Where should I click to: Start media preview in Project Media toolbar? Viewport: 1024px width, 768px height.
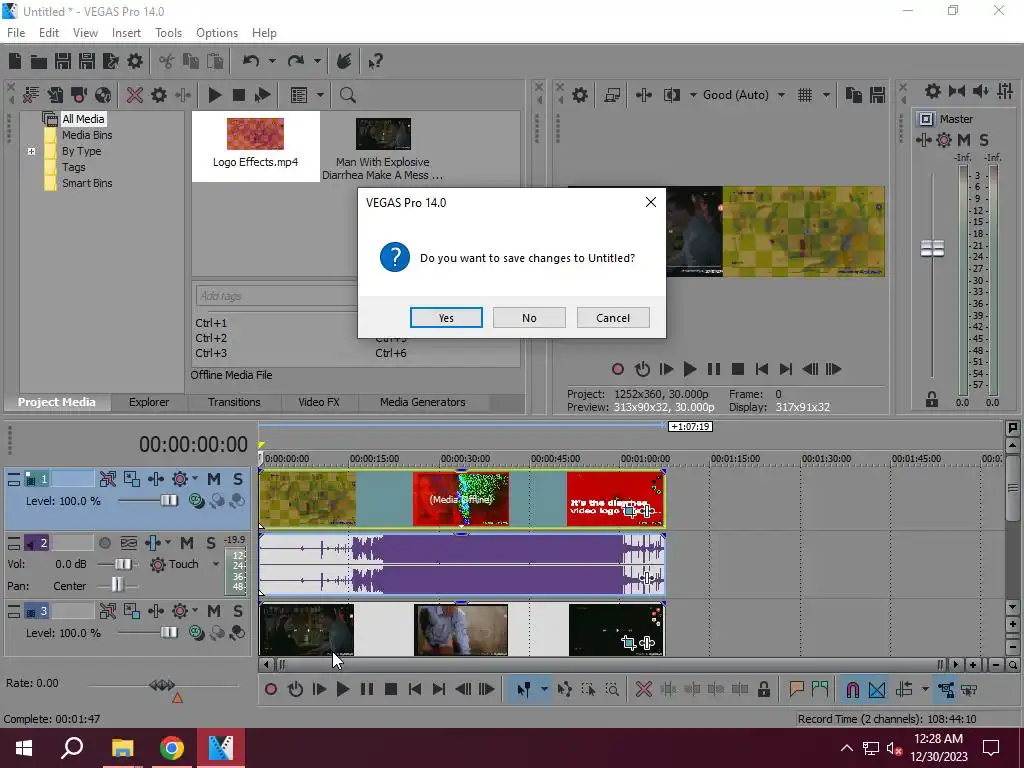(x=214, y=95)
